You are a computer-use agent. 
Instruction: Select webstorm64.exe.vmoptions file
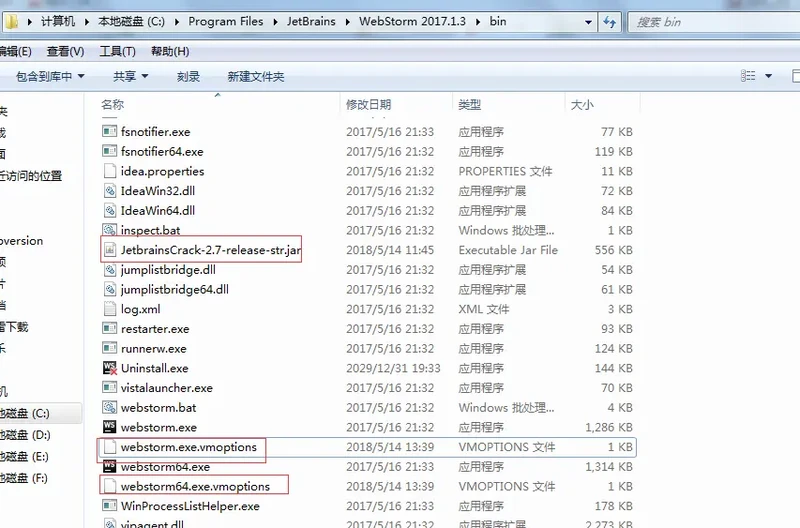coord(195,486)
